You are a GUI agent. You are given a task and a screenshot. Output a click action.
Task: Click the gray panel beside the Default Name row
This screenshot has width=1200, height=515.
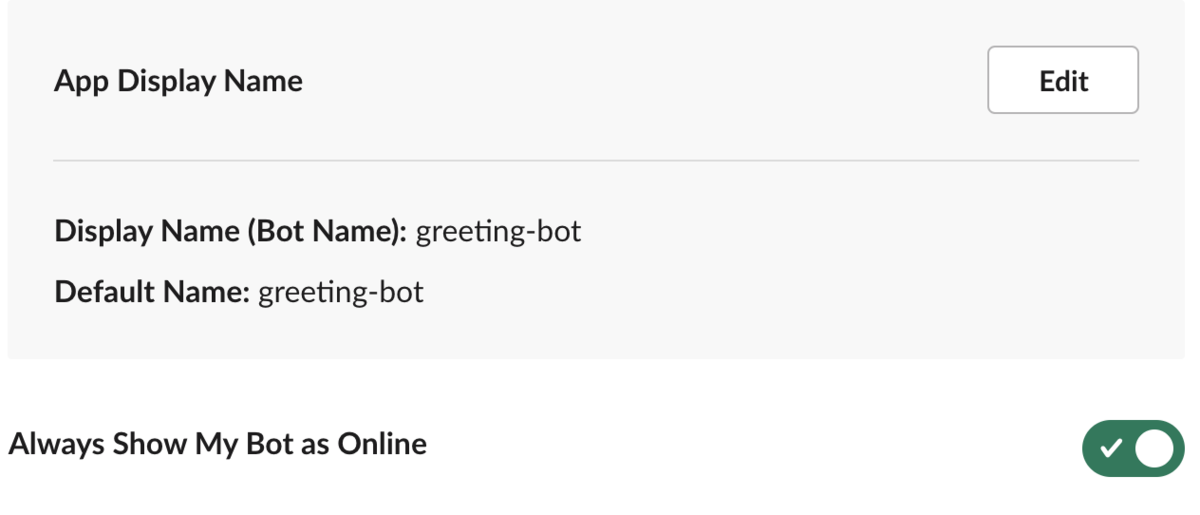[x=800, y=293]
